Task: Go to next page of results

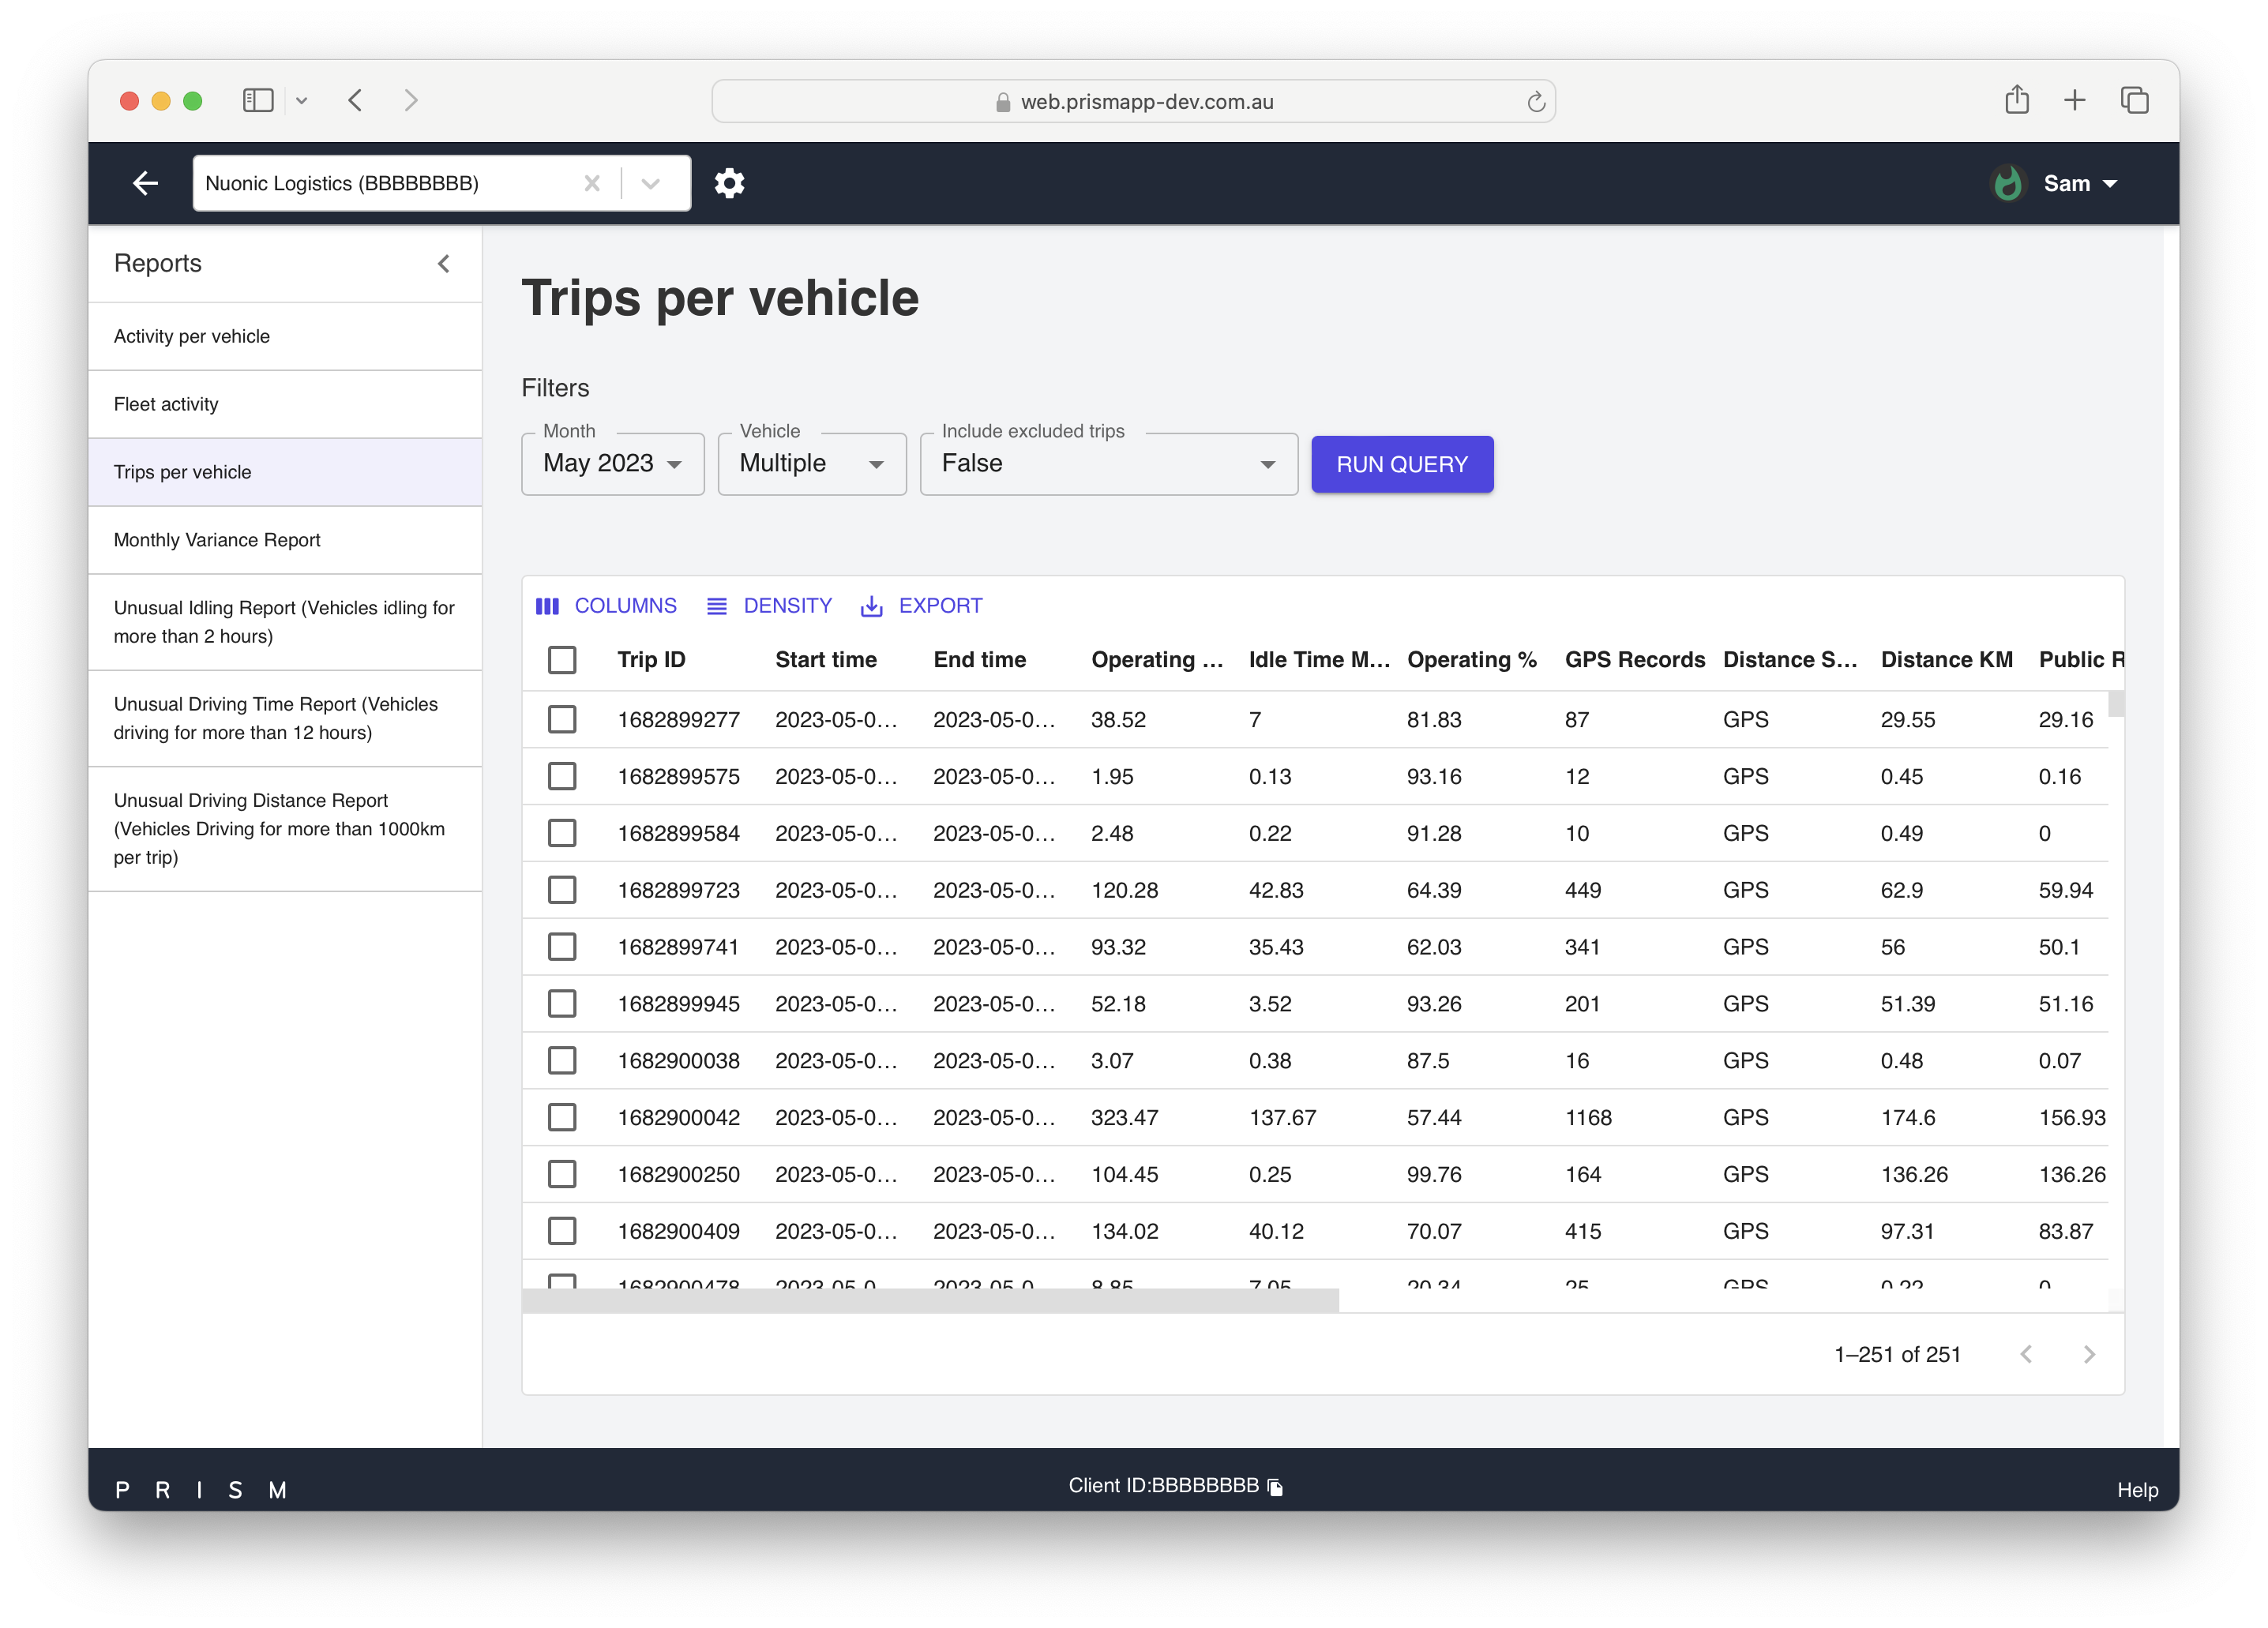Action: point(2089,1354)
